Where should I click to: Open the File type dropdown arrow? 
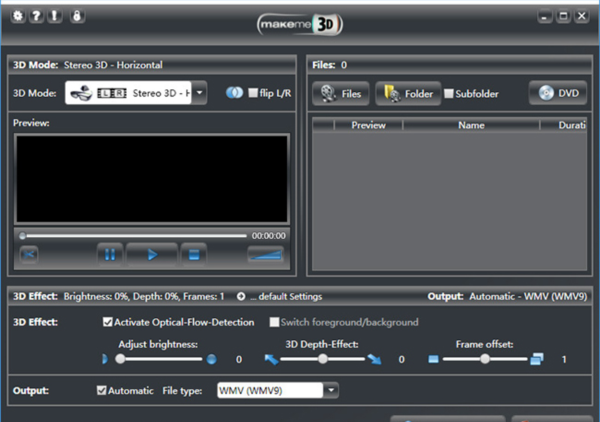tap(331, 391)
